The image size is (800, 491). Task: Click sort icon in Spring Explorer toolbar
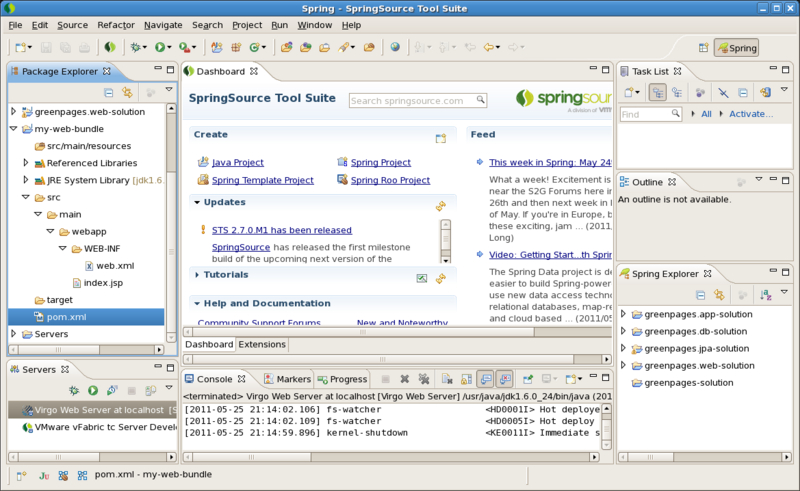(765, 295)
